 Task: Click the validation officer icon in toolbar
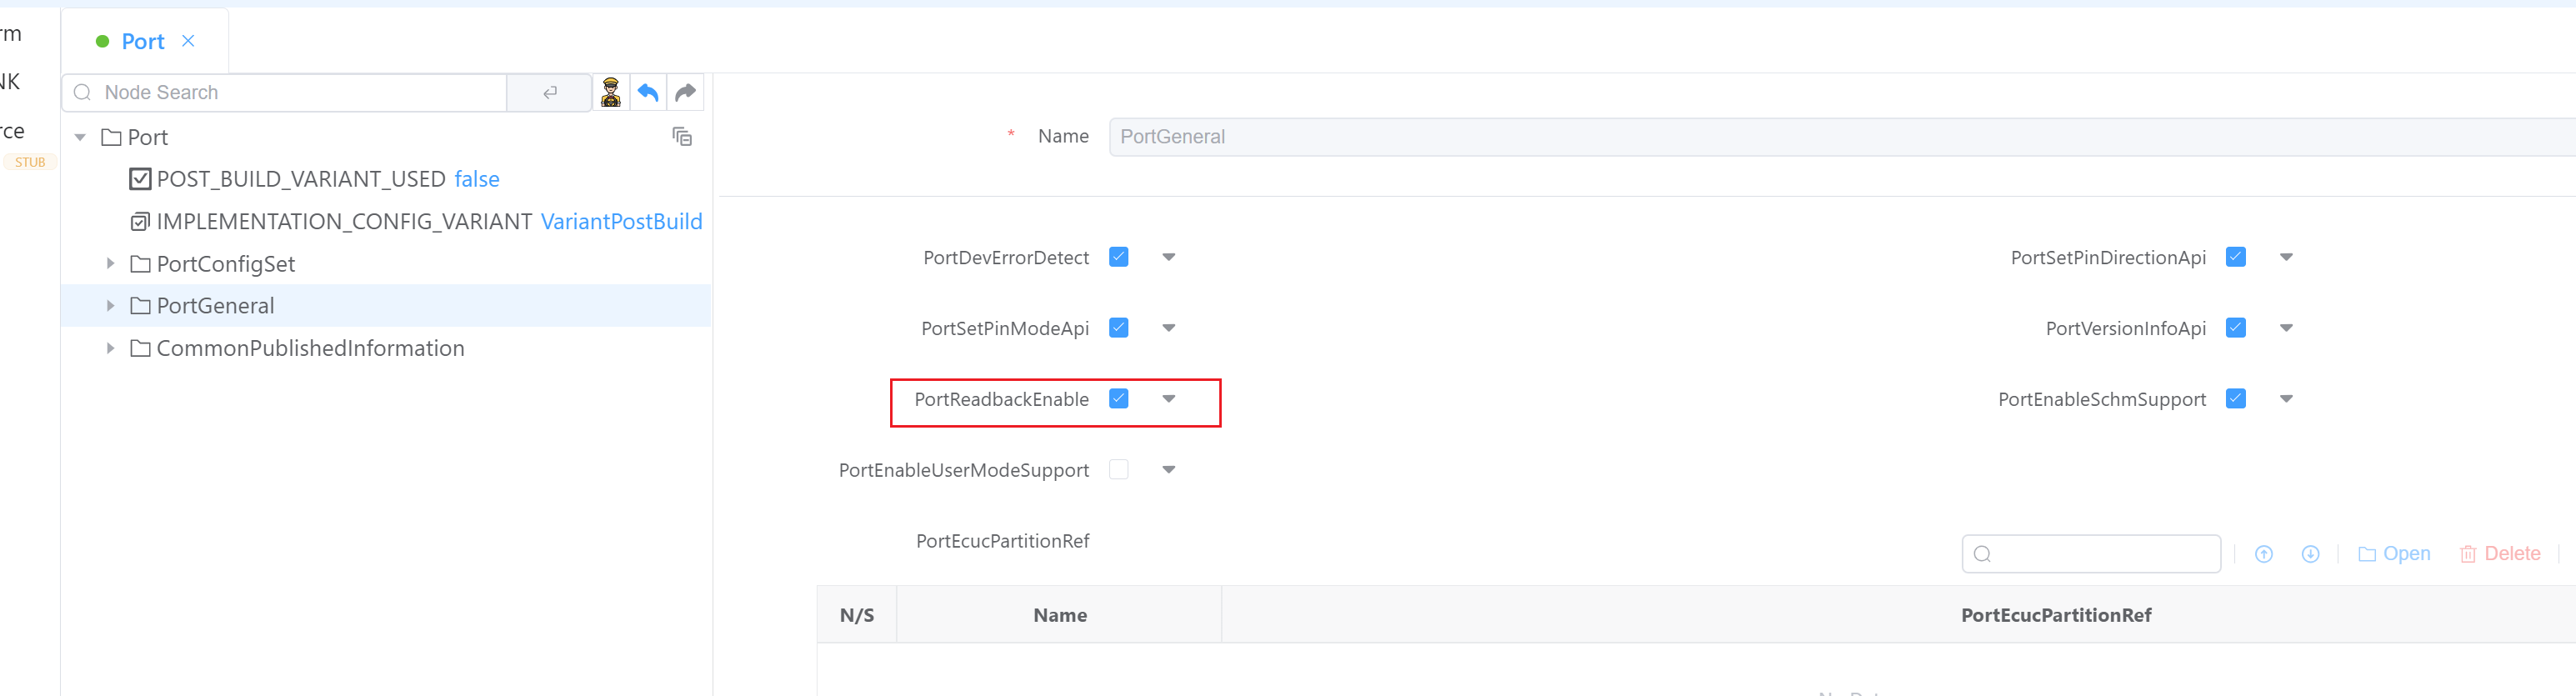611,92
